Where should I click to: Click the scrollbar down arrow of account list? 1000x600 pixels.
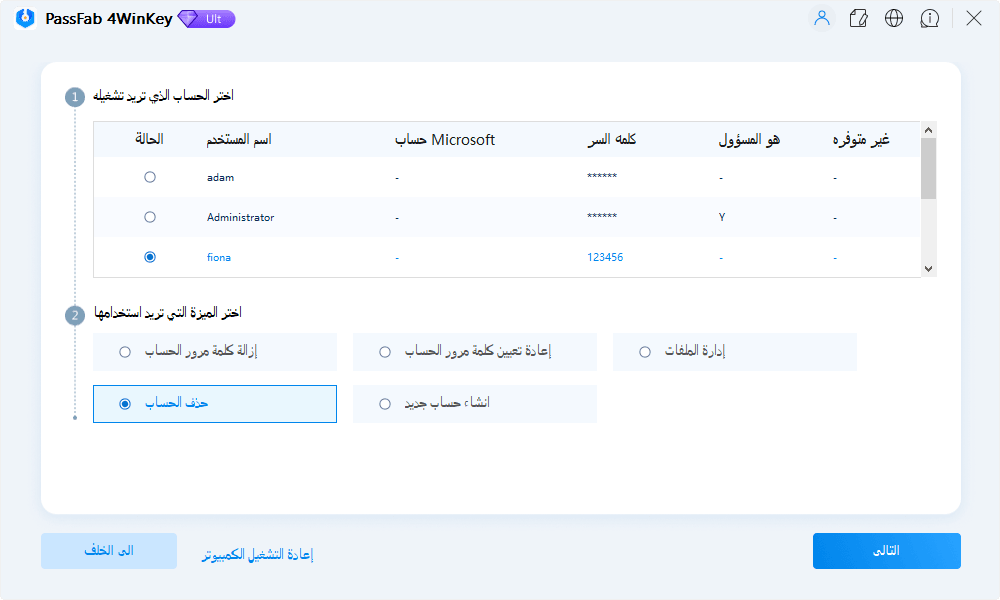tap(930, 267)
